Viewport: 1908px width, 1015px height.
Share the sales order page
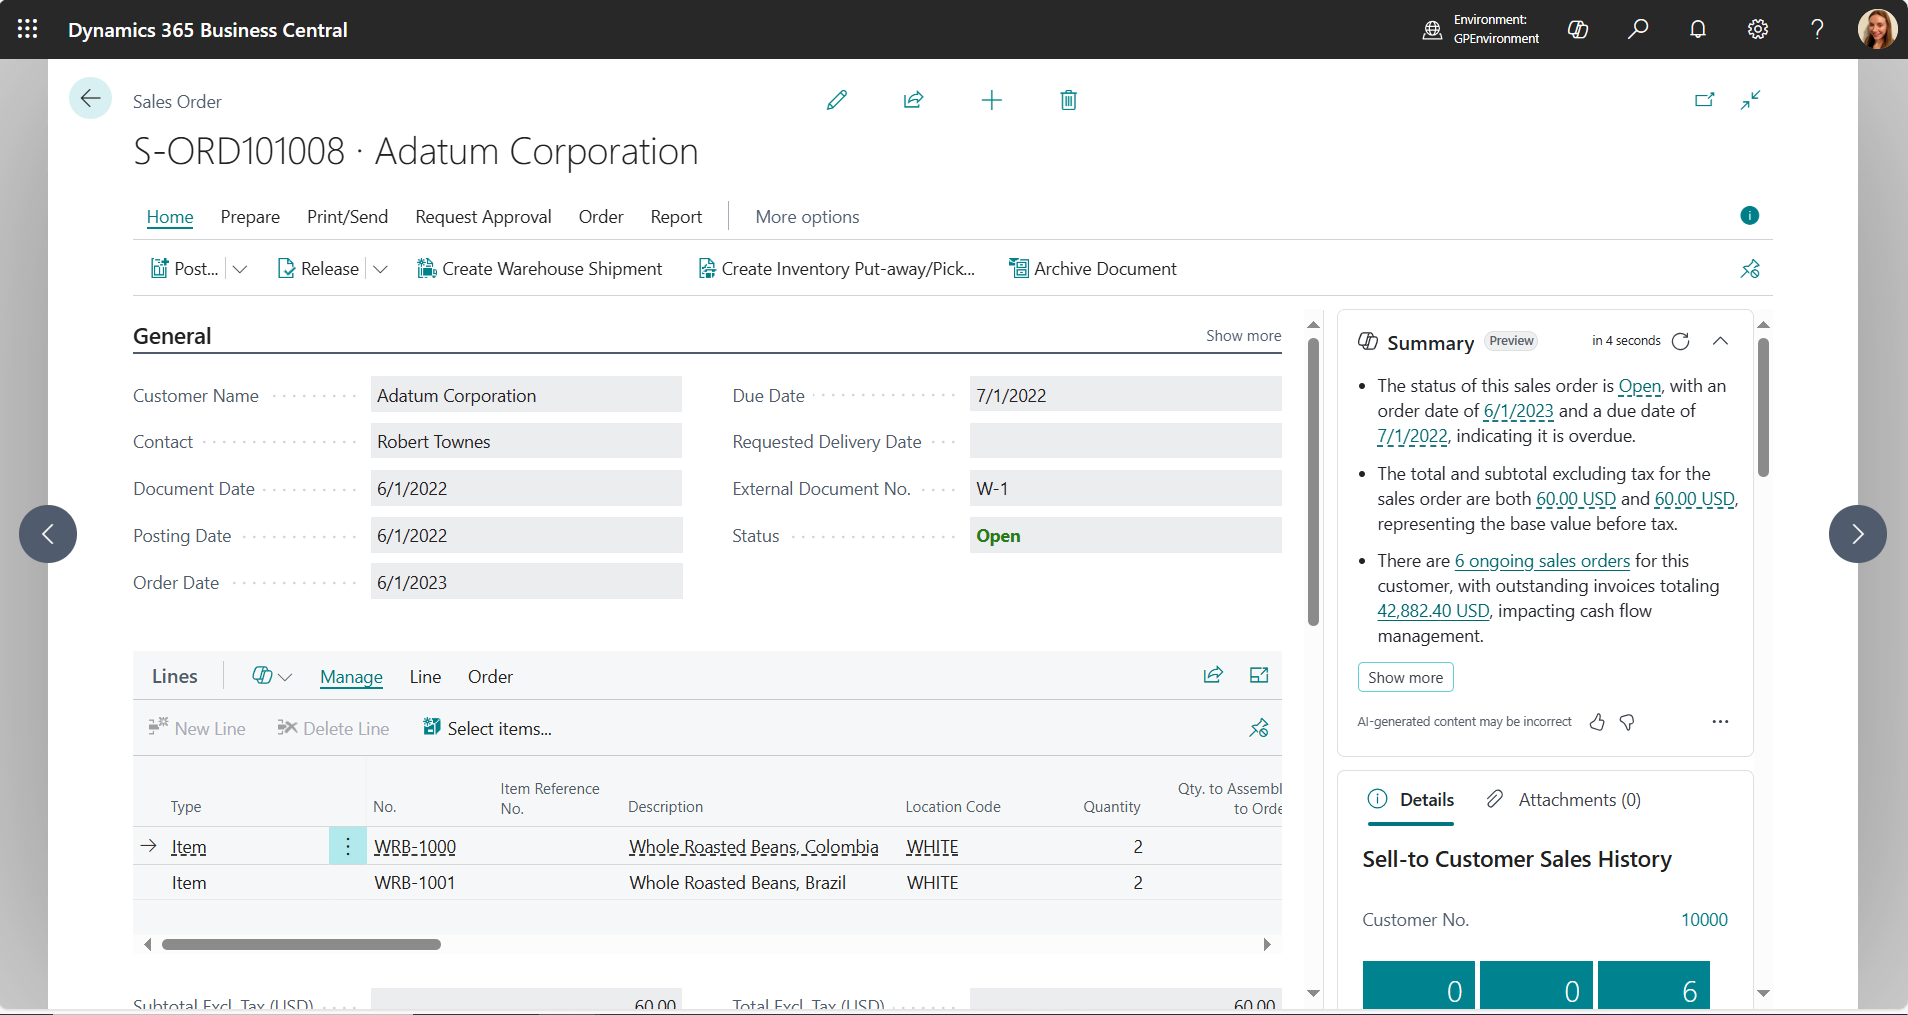point(913,100)
